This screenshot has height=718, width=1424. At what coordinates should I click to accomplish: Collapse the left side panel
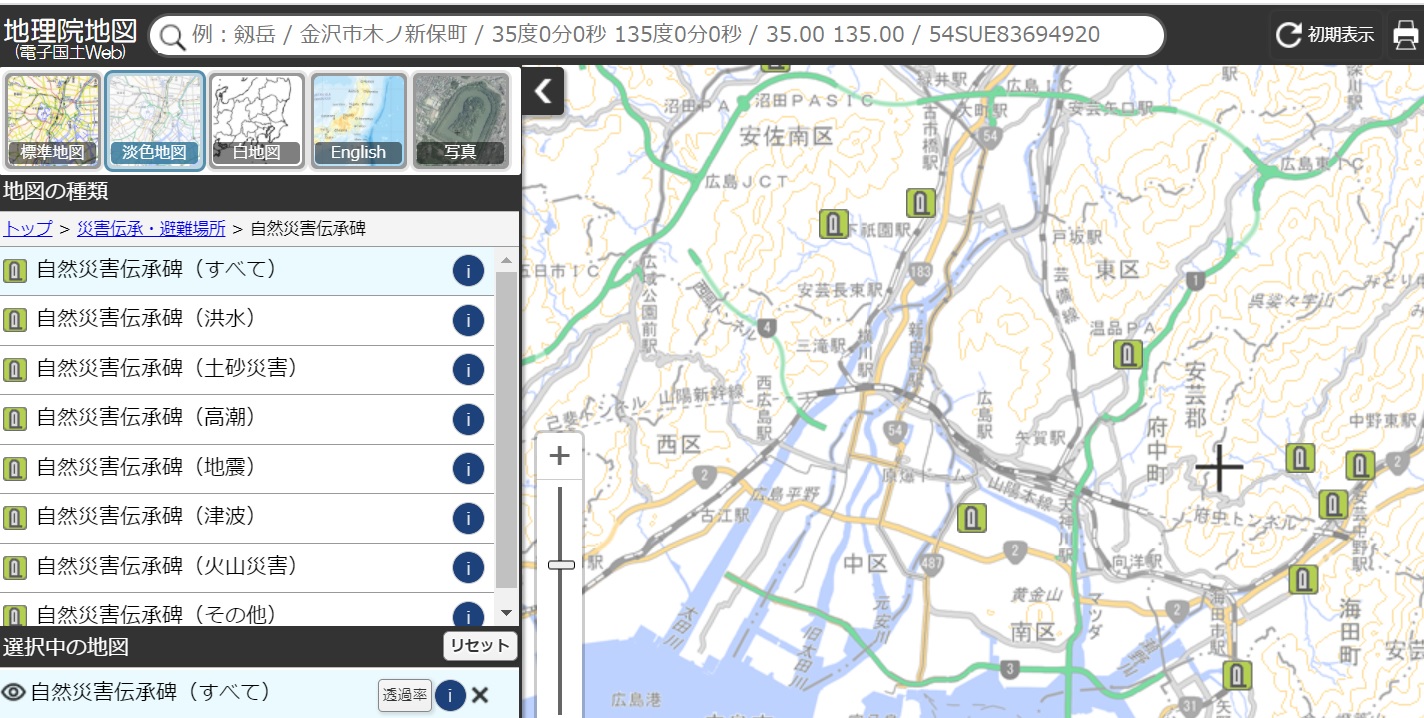(543, 92)
